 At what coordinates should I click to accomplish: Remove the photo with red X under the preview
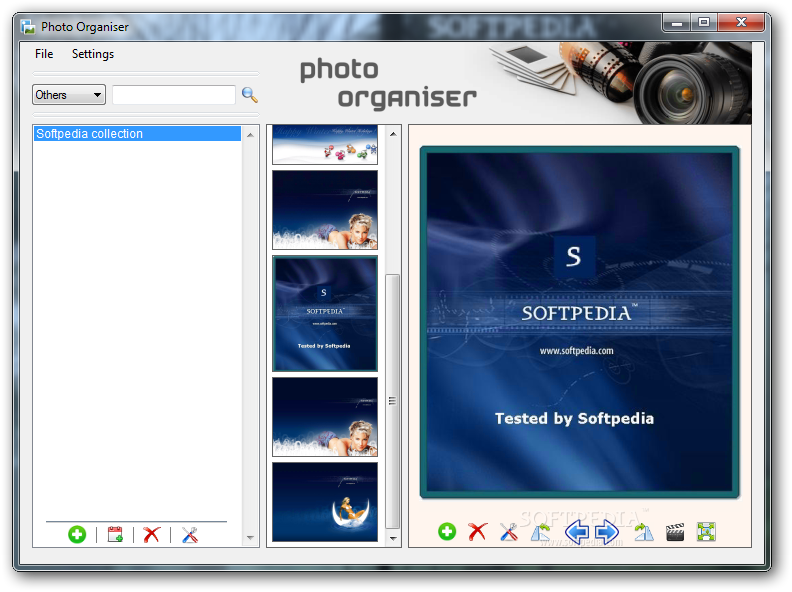pyautogui.click(x=477, y=531)
